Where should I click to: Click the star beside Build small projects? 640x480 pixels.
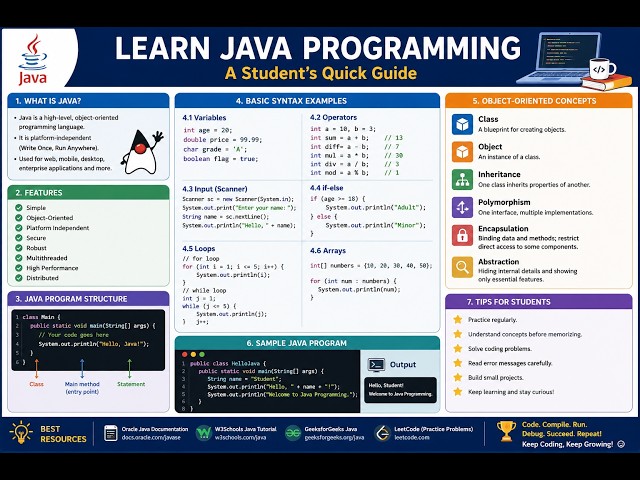click(x=458, y=377)
